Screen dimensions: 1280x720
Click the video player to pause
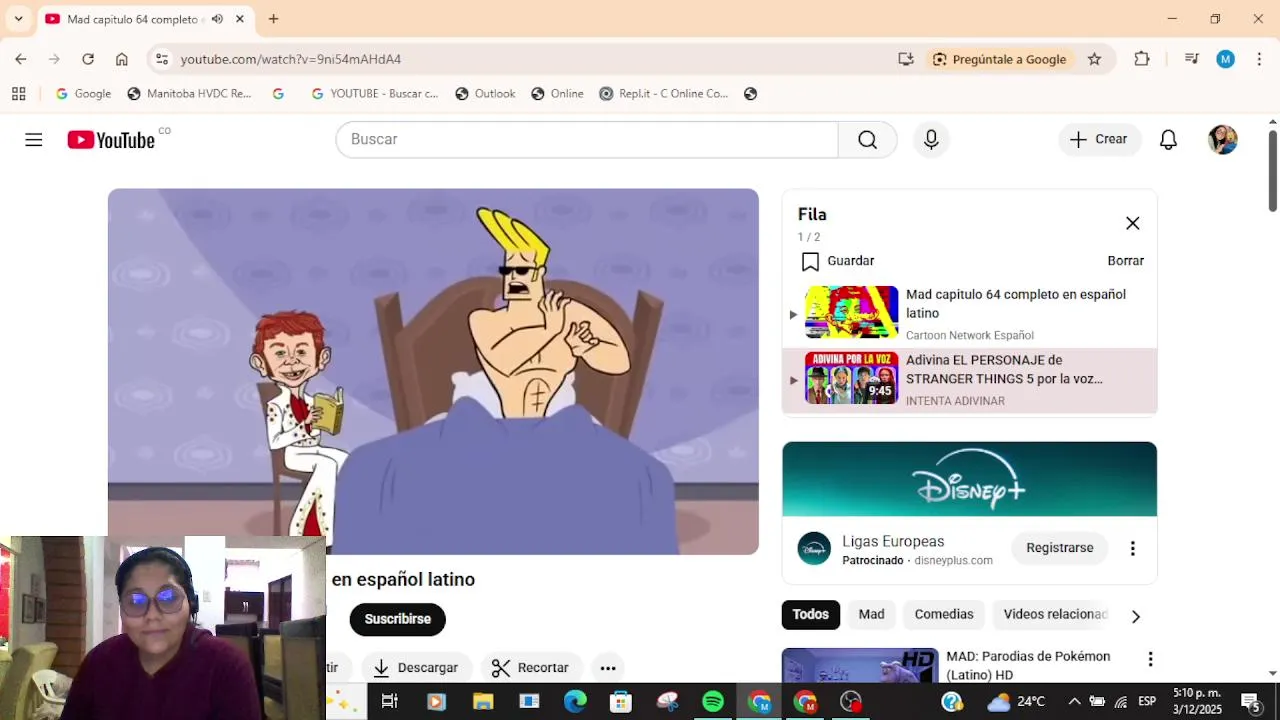pos(433,371)
